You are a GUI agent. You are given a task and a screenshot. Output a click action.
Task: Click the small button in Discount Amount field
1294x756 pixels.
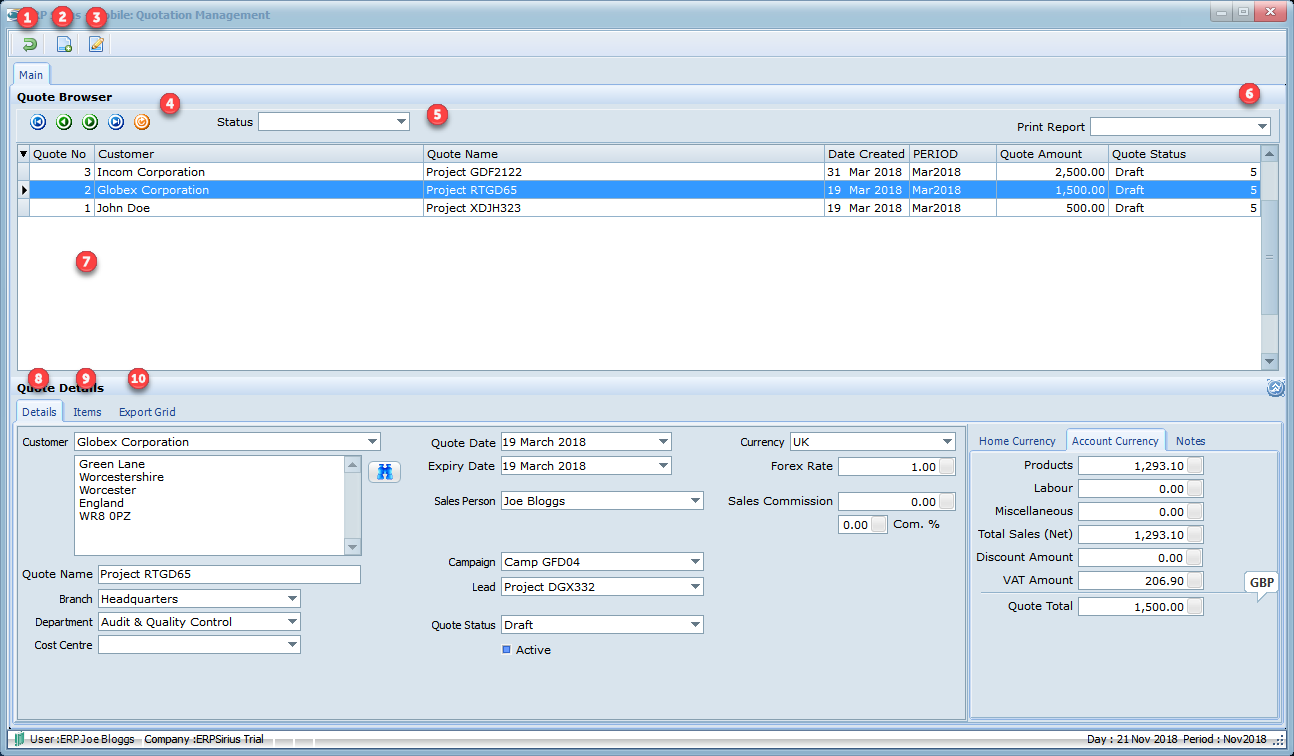coord(1195,557)
